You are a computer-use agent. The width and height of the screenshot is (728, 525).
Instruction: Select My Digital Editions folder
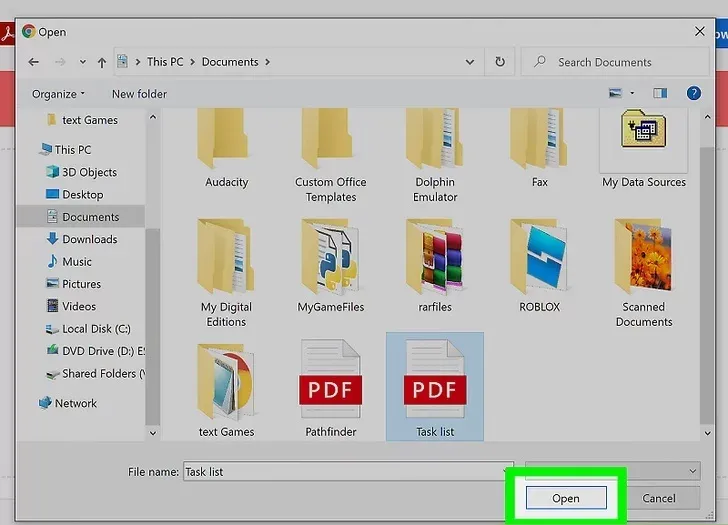click(226, 273)
